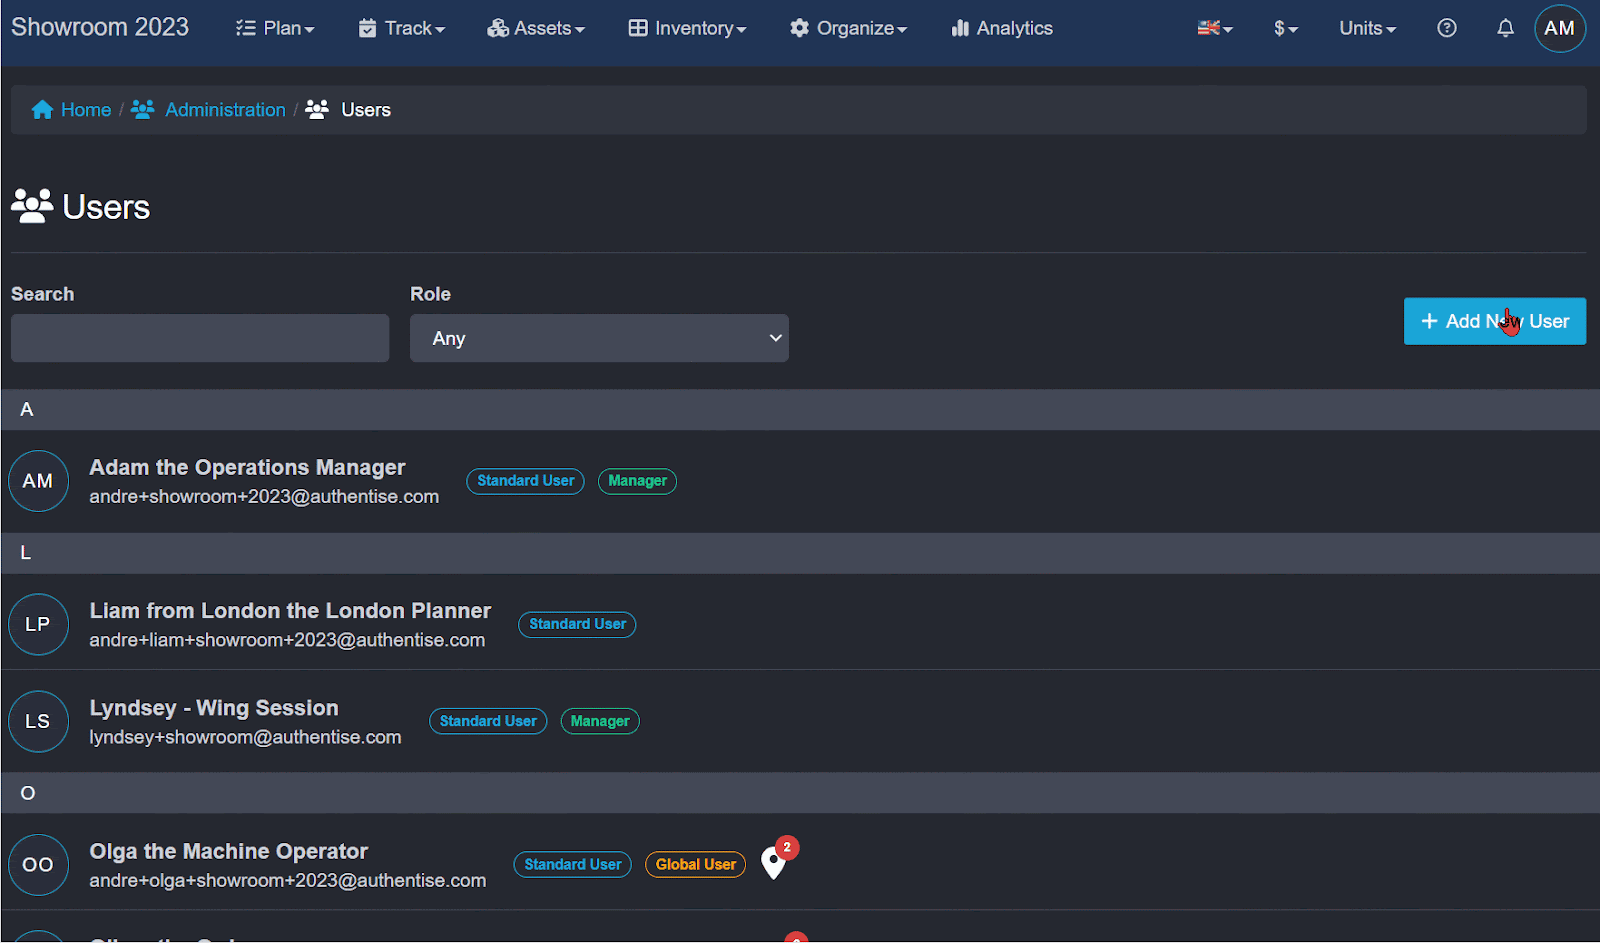Open the currency dollar dropdown
This screenshot has width=1600, height=943.
tap(1285, 28)
